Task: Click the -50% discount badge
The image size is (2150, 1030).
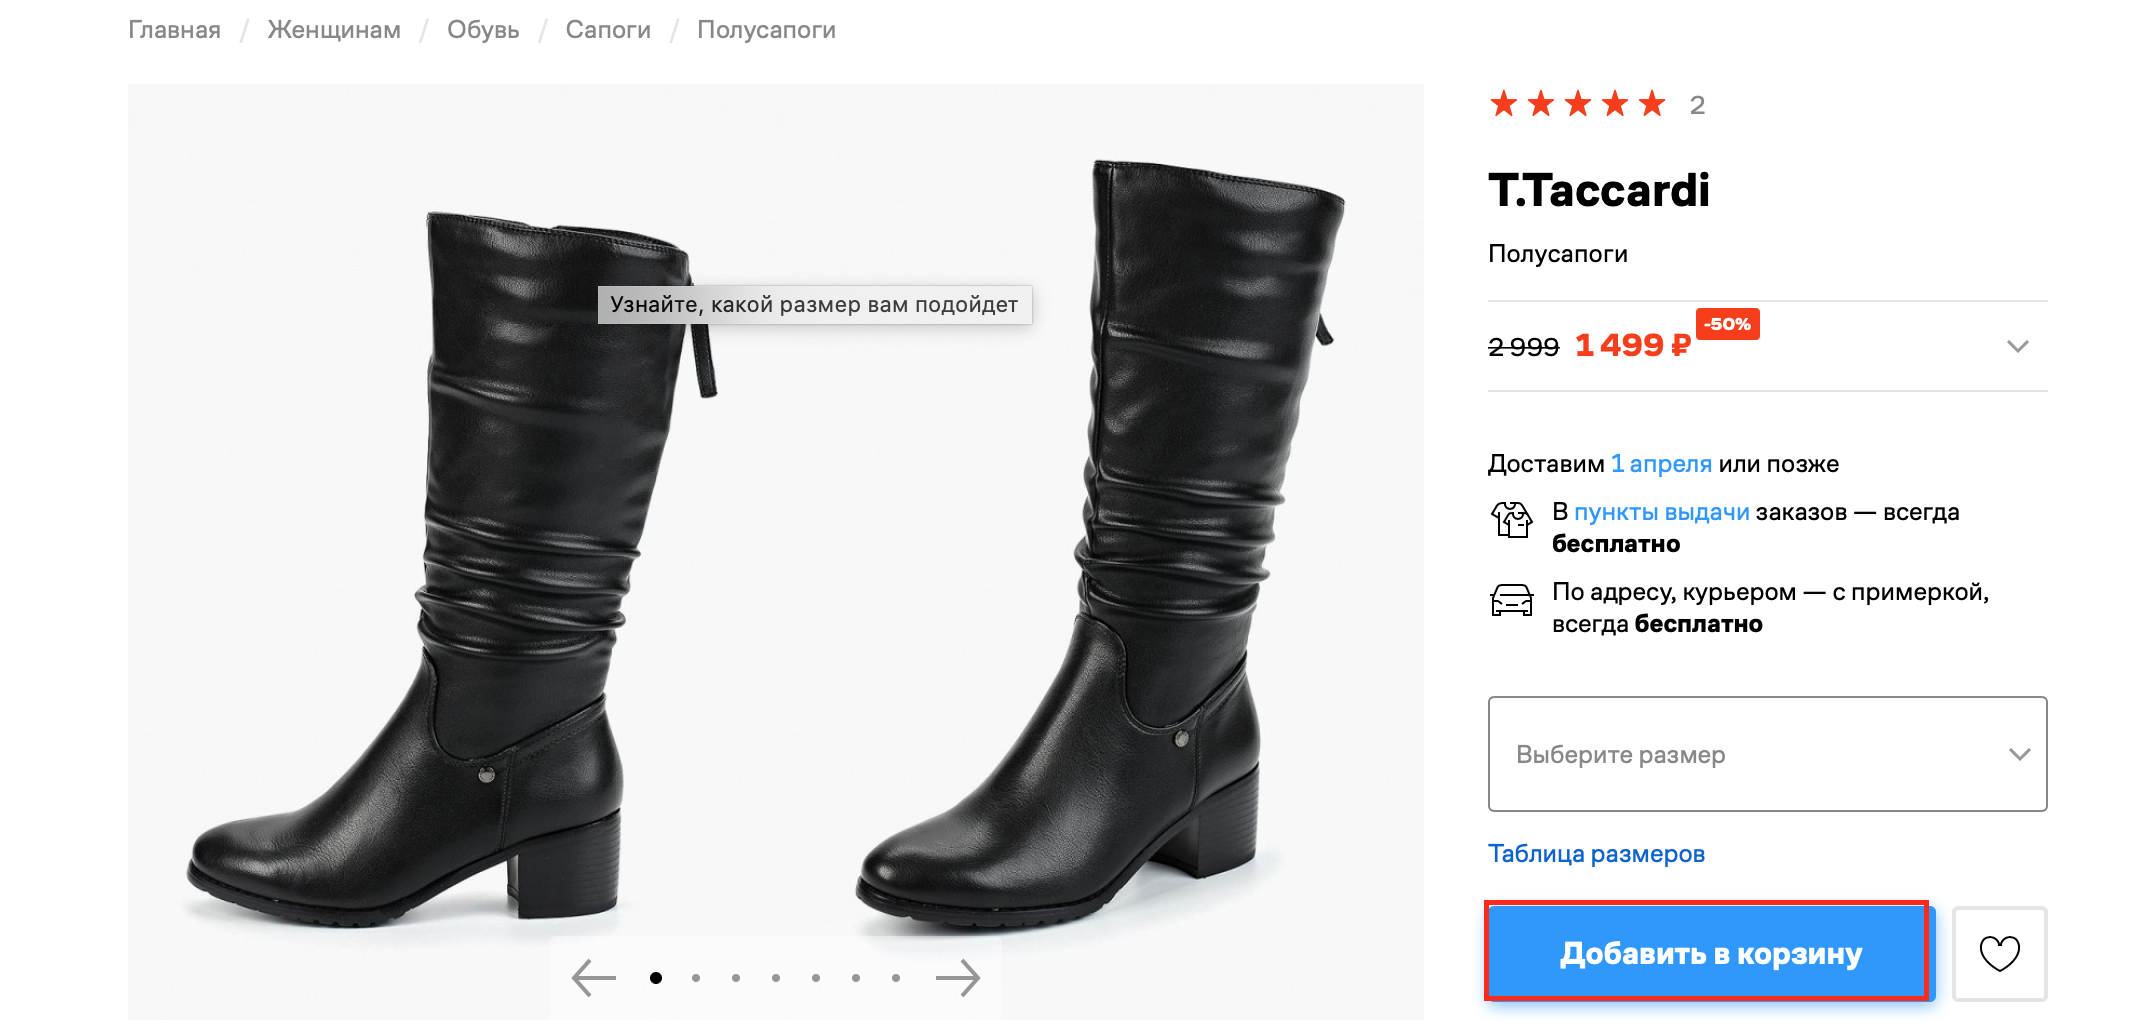Action: tap(1727, 324)
